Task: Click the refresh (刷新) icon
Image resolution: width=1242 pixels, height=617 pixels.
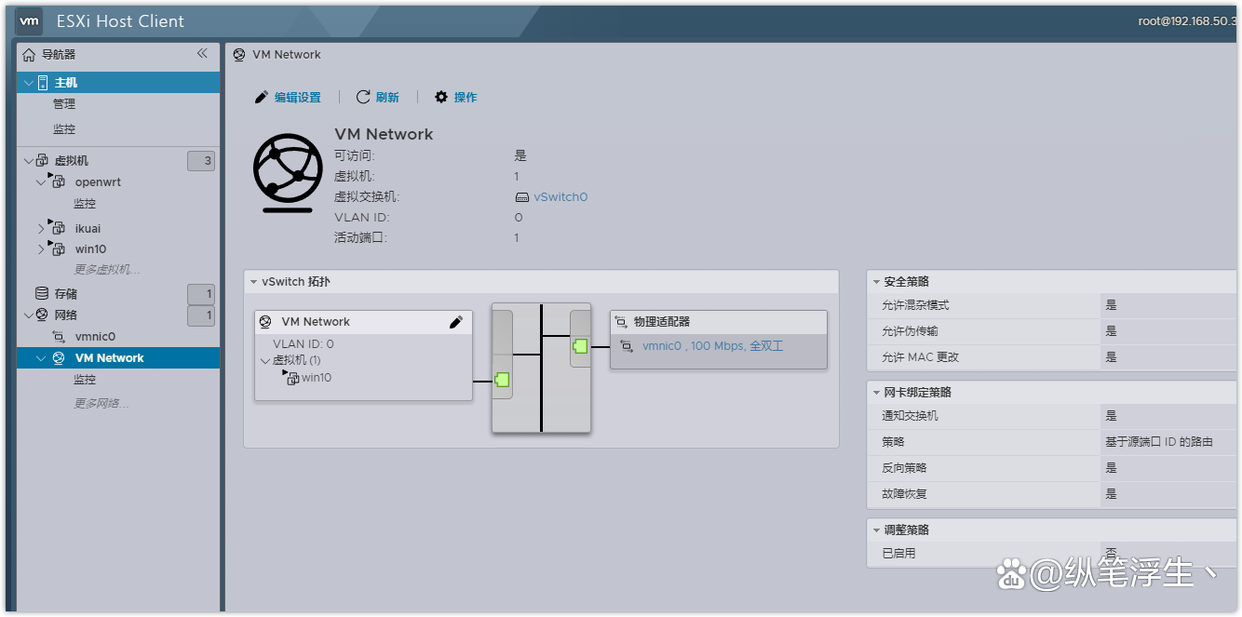Action: (360, 97)
